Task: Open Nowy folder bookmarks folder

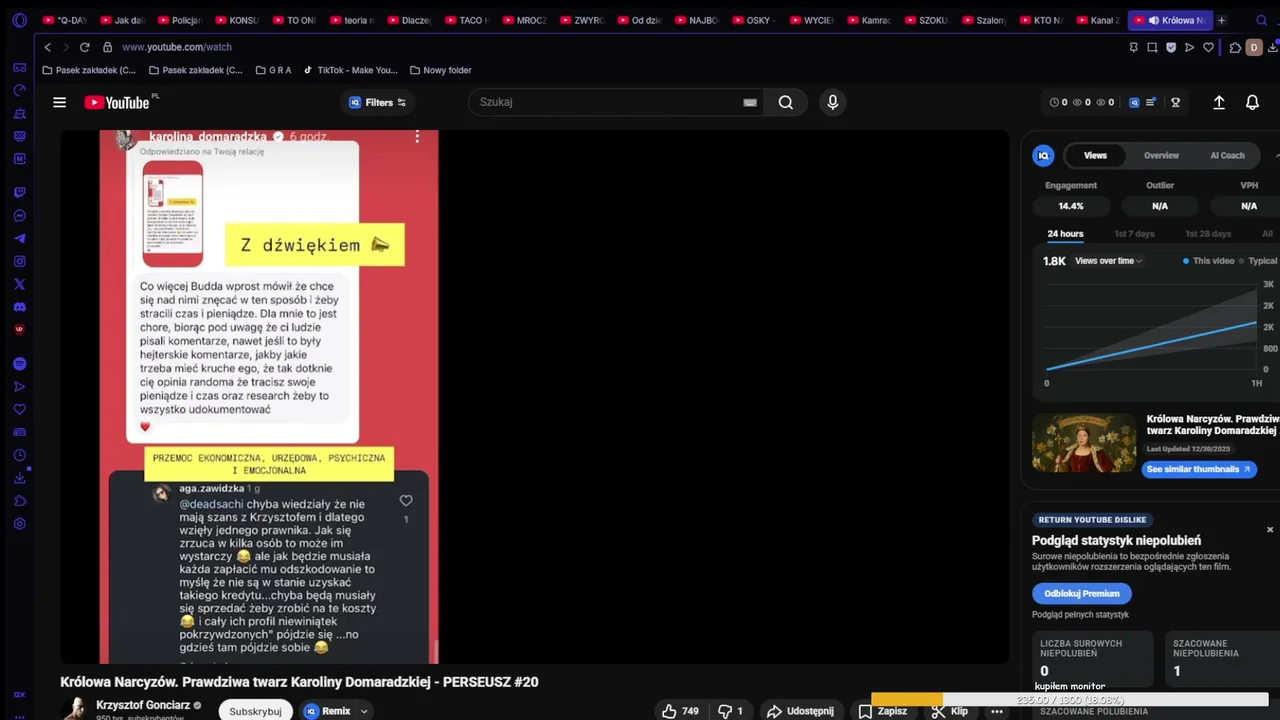Action: point(440,70)
